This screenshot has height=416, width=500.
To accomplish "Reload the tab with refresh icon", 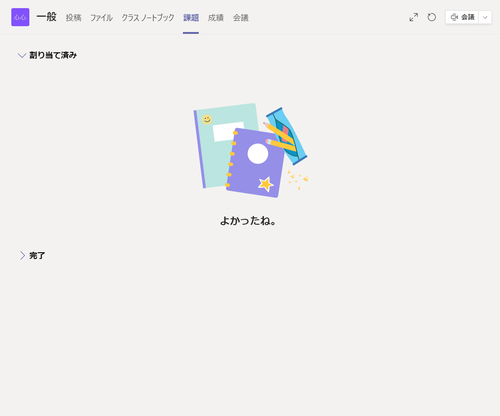I will pos(432,17).
